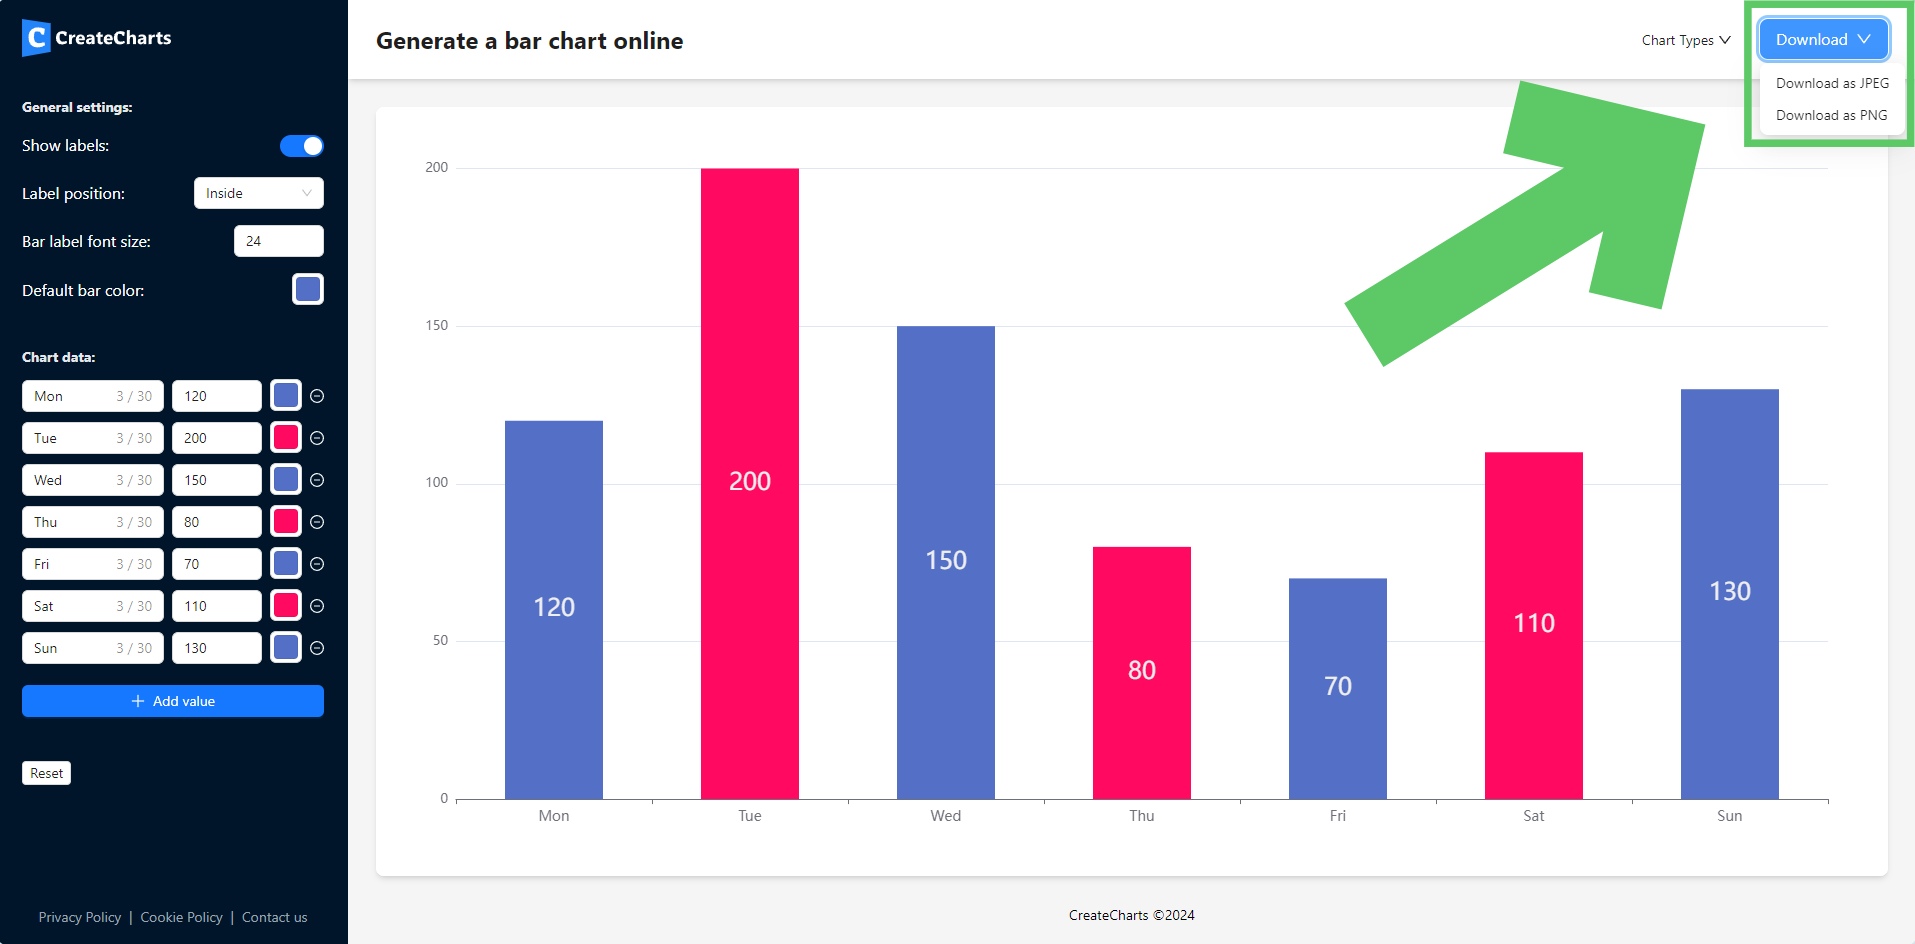Remove the Sun data row
The width and height of the screenshot is (1915, 944).
[316, 648]
